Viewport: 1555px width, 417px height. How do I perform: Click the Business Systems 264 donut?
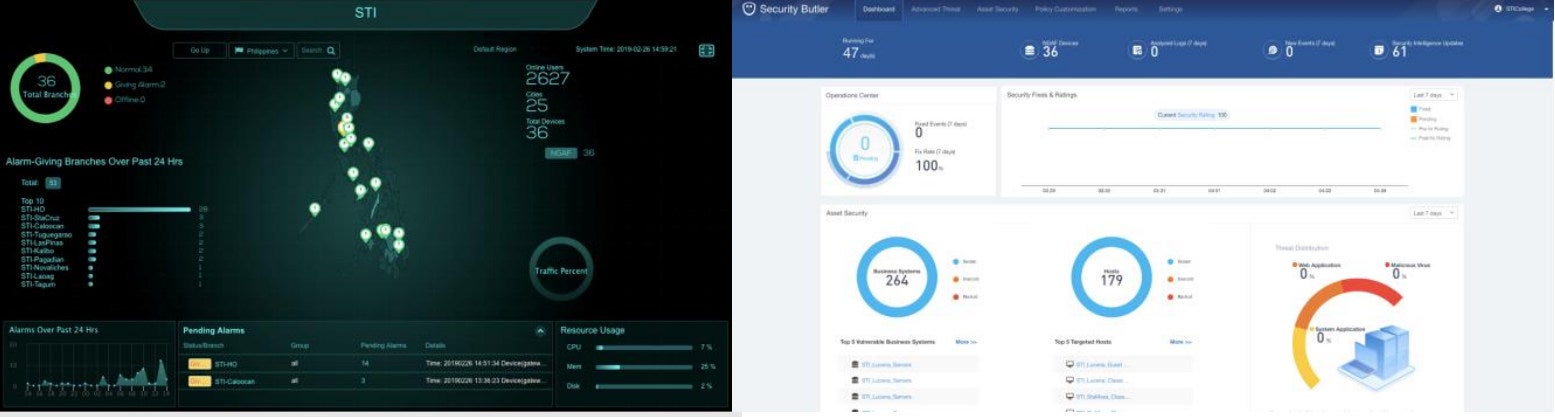(897, 277)
